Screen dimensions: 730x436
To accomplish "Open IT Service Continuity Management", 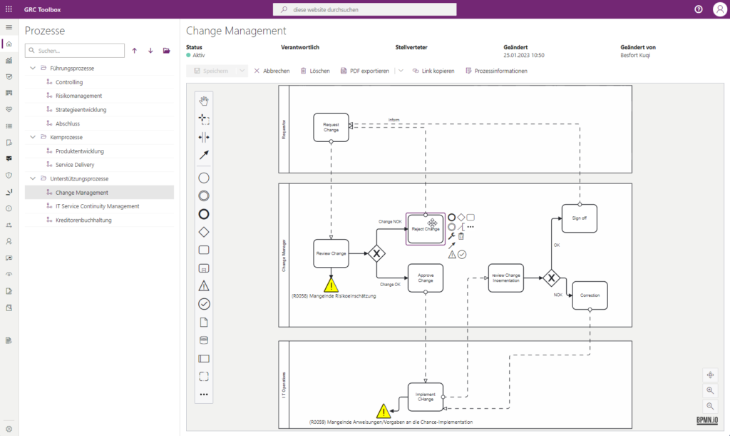I will [x=97, y=206].
